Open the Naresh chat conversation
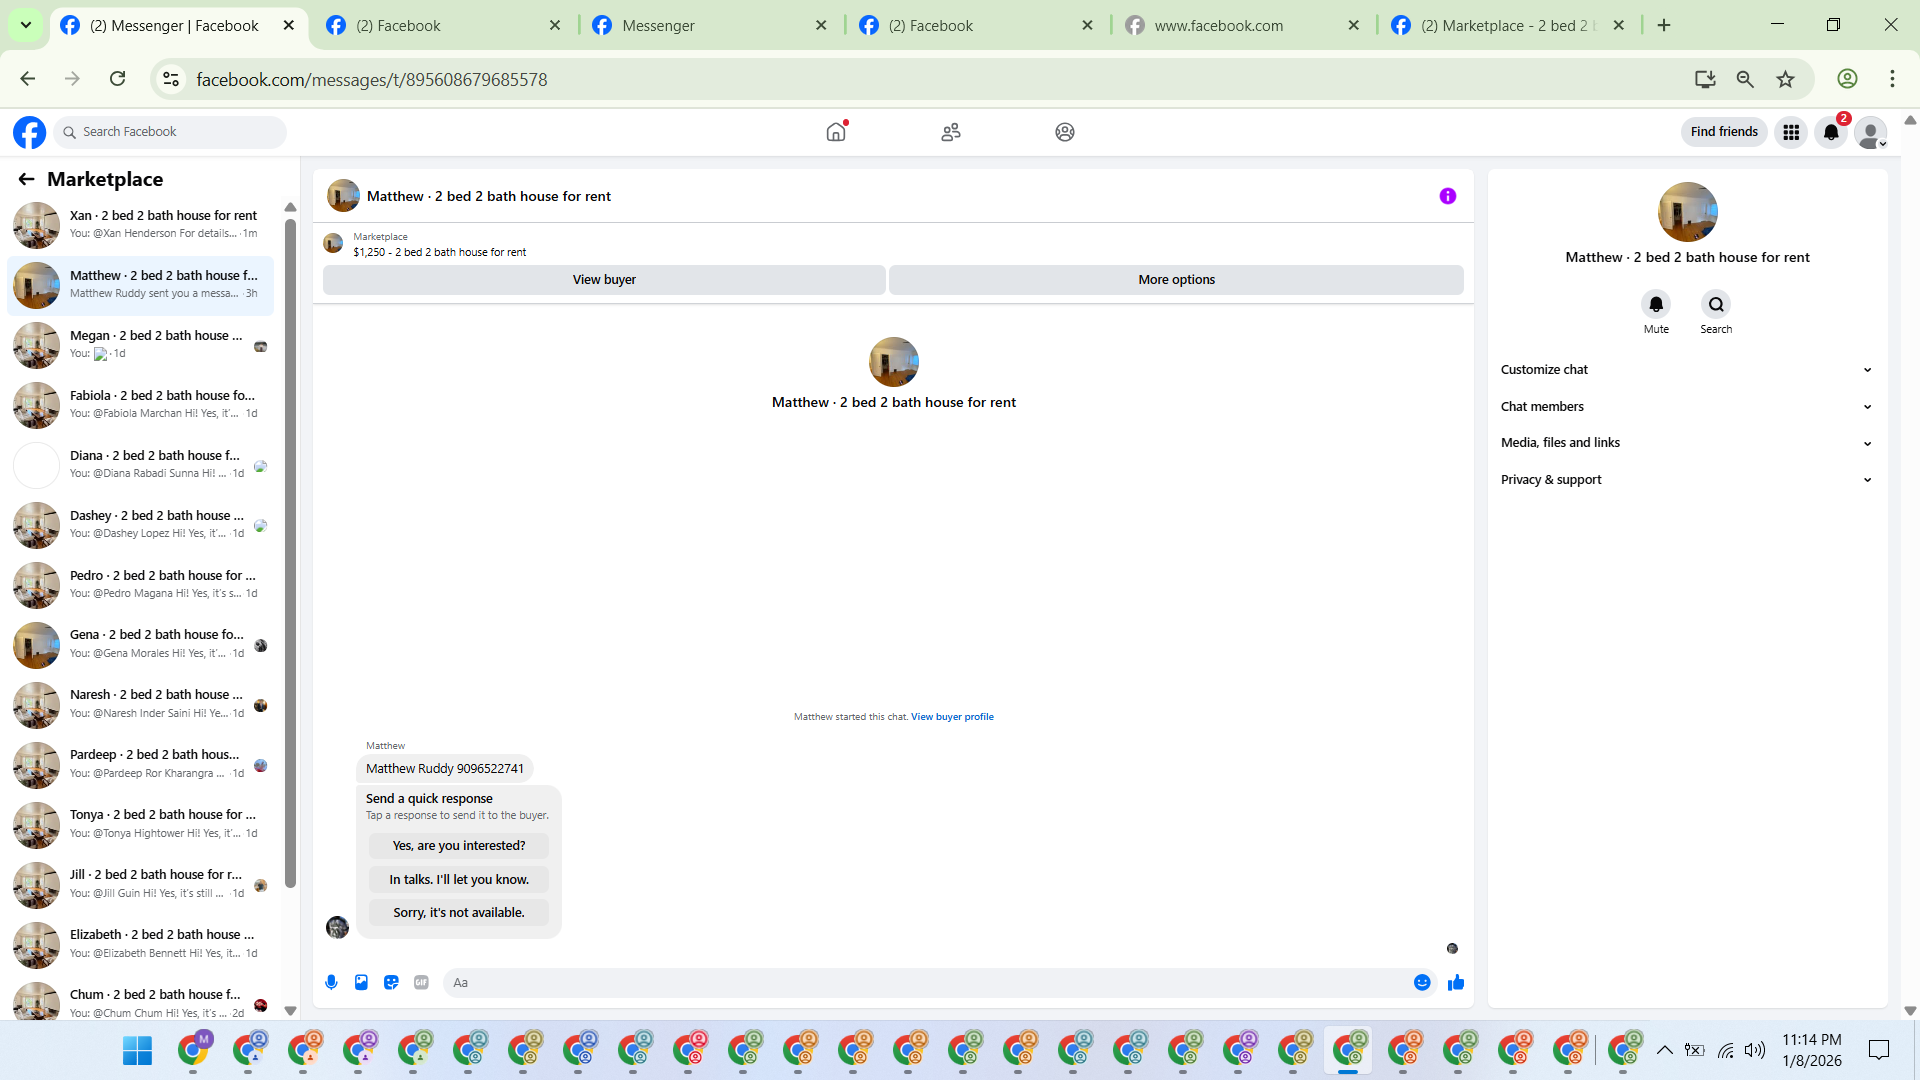Image resolution: width=1920 pixels, height=1080 pixels. pyautogui.click(x=140, y=705)
